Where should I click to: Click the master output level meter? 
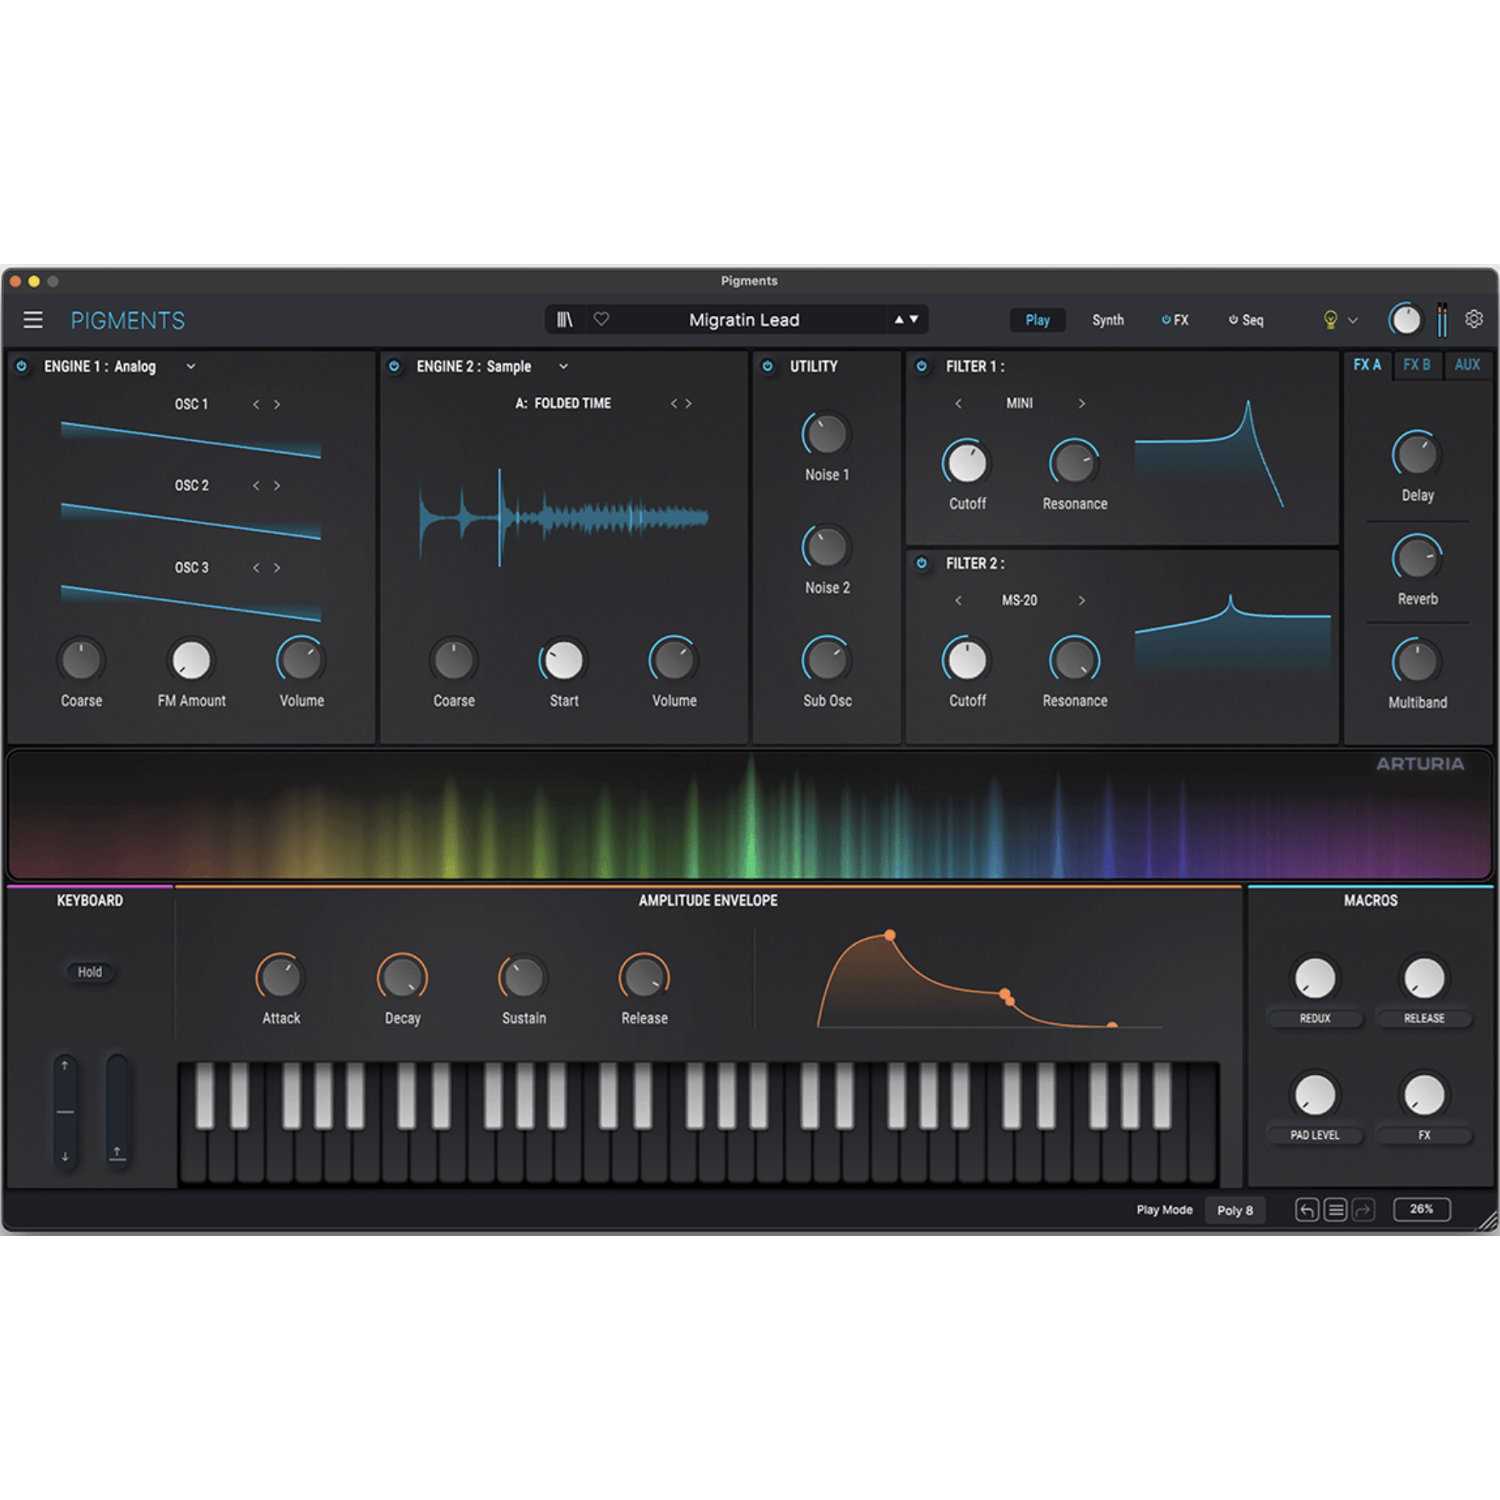click(x=1442, y=320)
